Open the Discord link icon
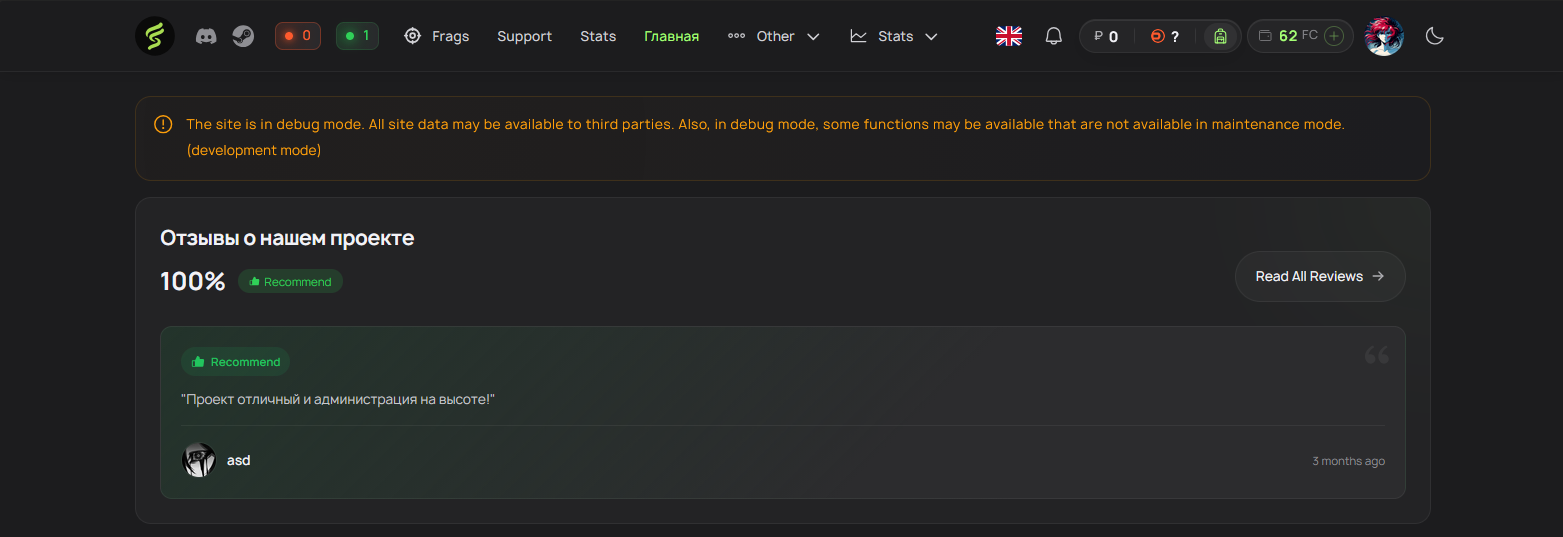 coord(206,36)
